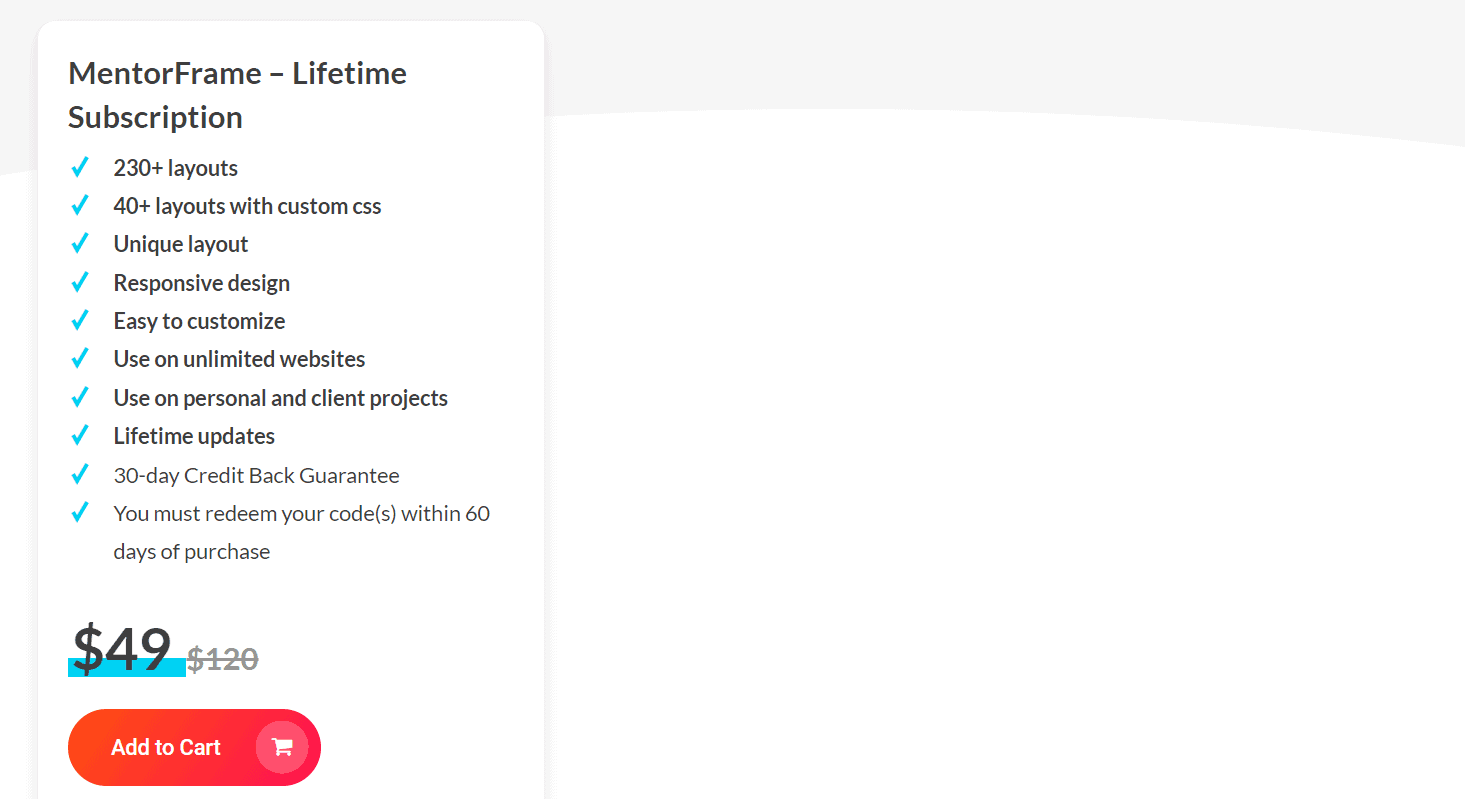Click the strikethrough $120 original price
1465x799 pixels.
pyautogui.click(x=222, y=658)
